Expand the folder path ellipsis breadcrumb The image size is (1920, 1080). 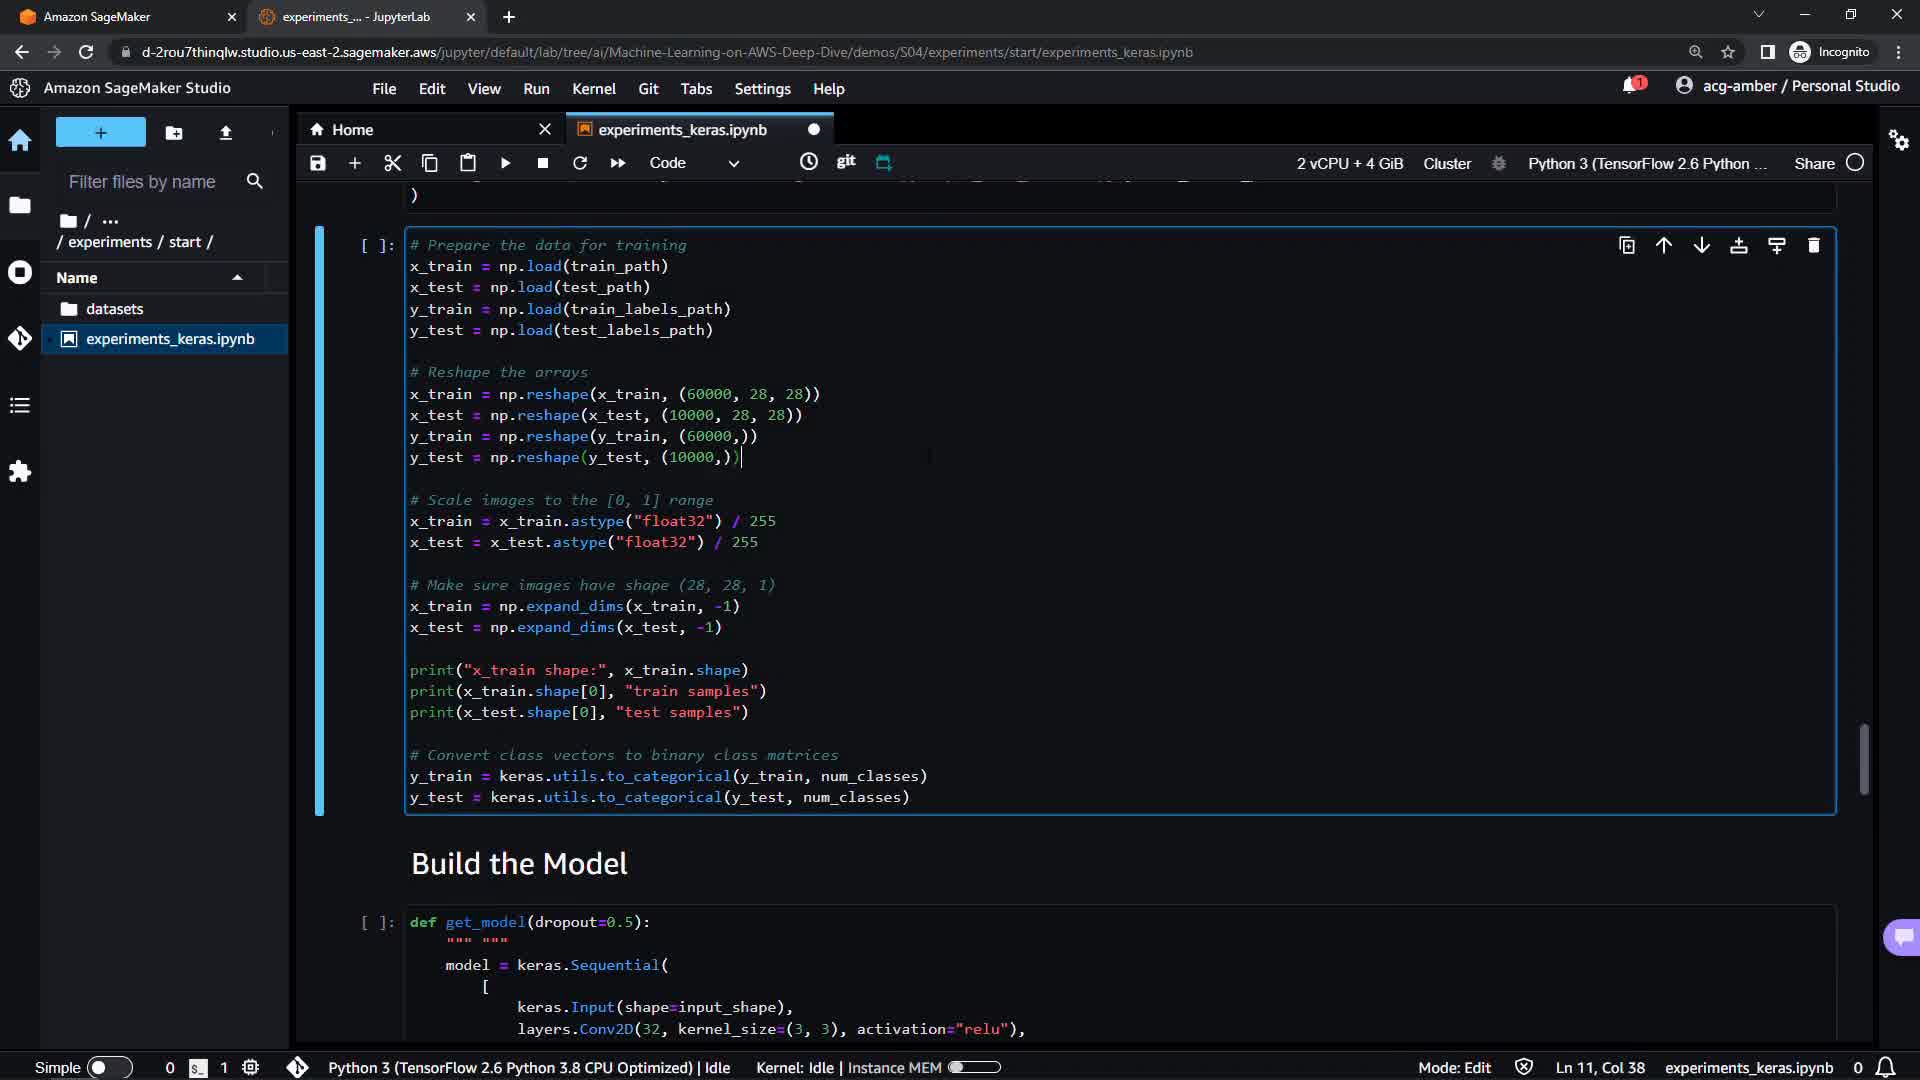[x=110, y=221]
